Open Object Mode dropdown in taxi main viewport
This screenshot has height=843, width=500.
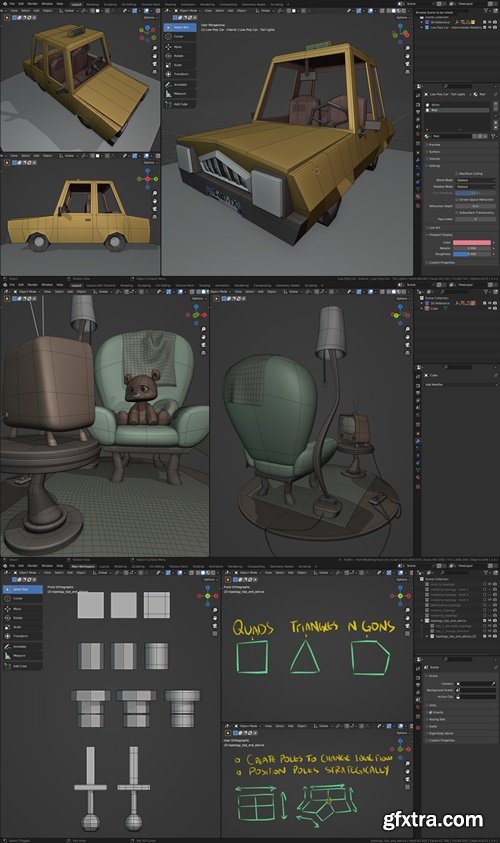(x=189, y=10)
